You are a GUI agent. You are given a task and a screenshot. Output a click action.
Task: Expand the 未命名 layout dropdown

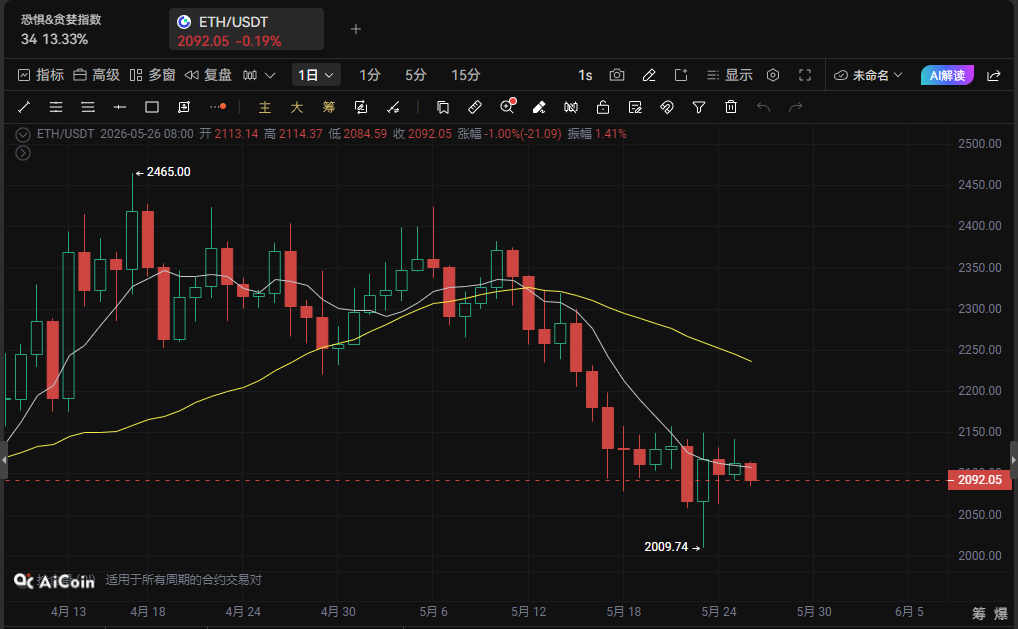coord(869,75)
